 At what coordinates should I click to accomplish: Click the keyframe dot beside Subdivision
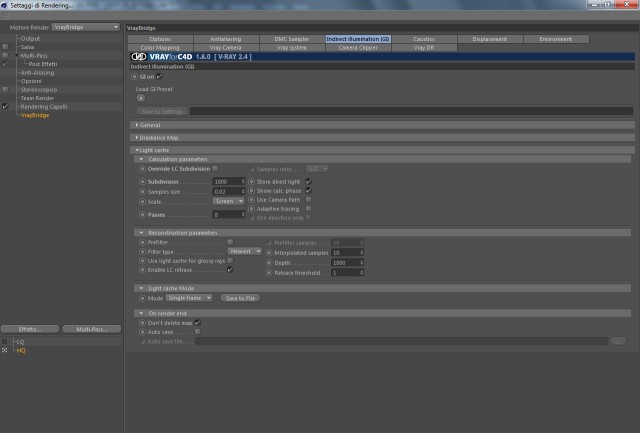tap(142, 182)
